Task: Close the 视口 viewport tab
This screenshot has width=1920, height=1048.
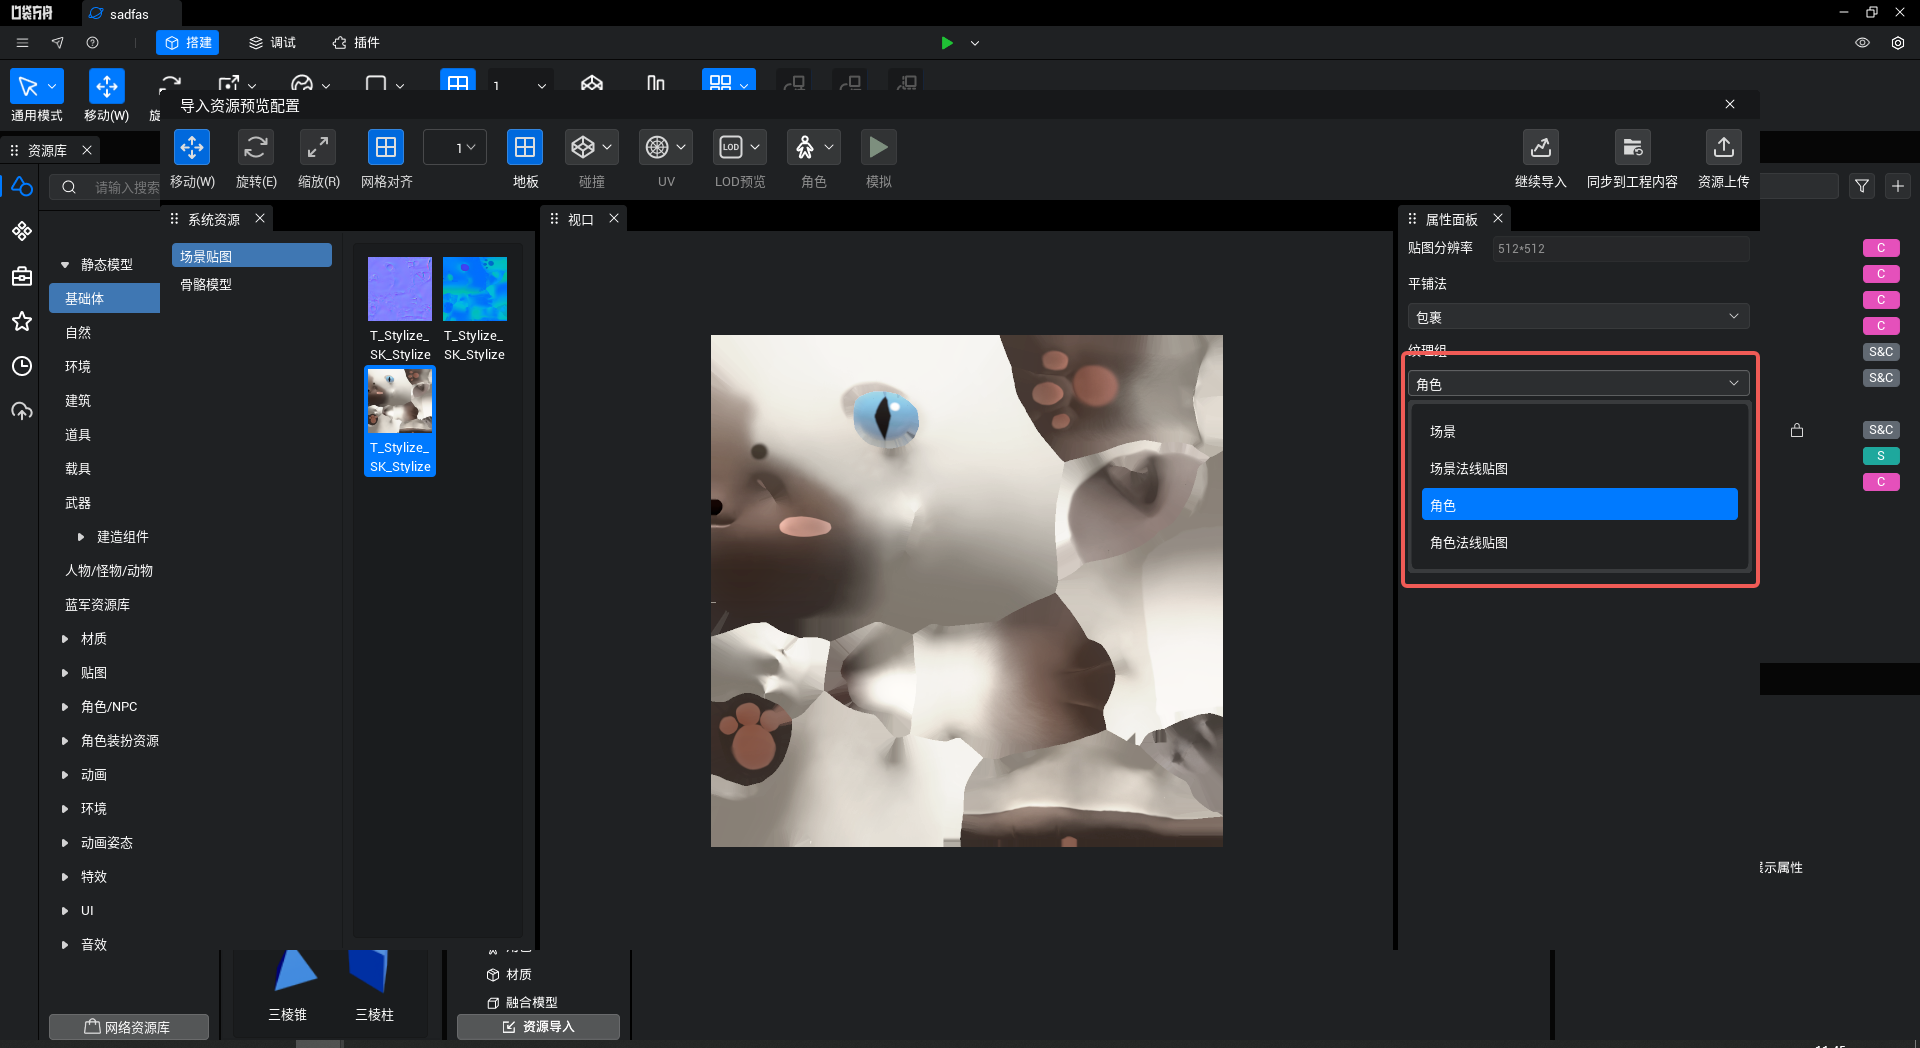Action: click(x=614, y=218)
